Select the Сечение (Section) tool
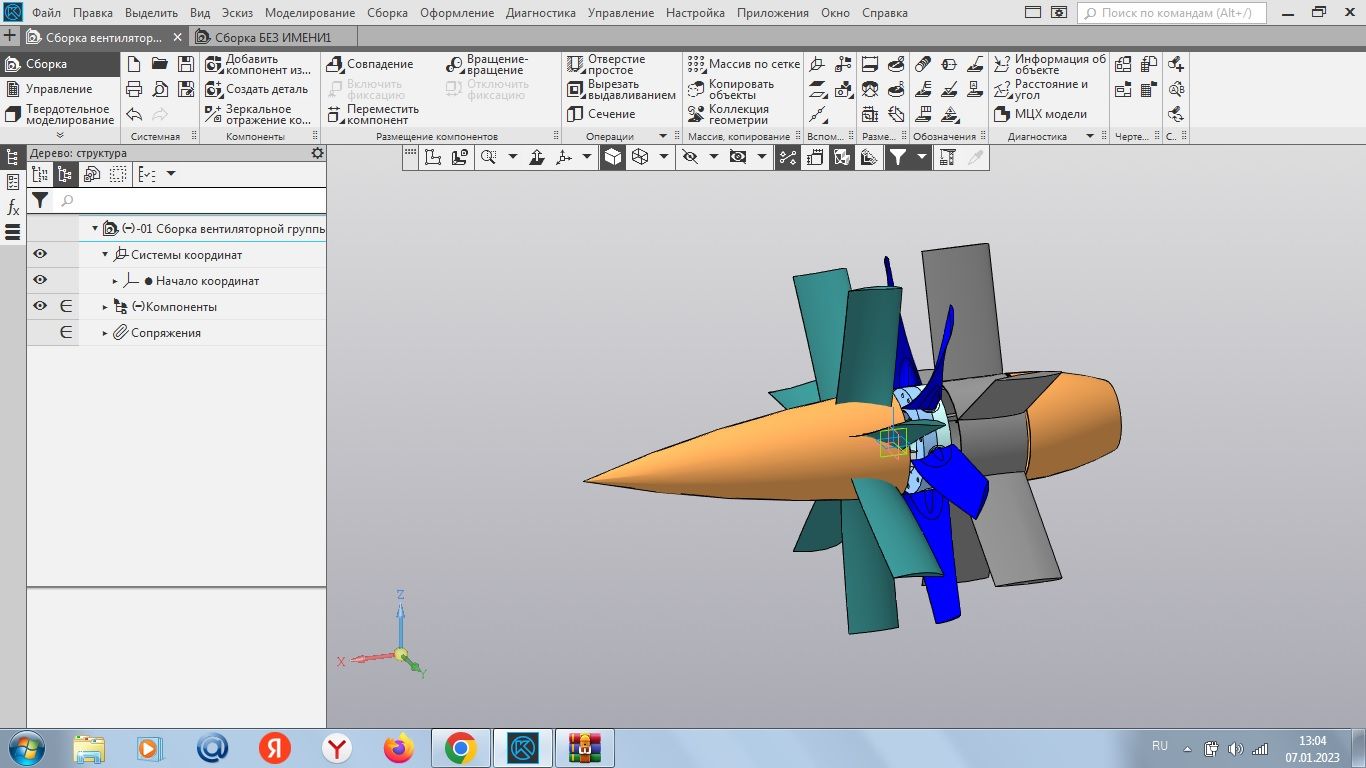The width and height of the screenshot is (1366, 768). (610, 114)
